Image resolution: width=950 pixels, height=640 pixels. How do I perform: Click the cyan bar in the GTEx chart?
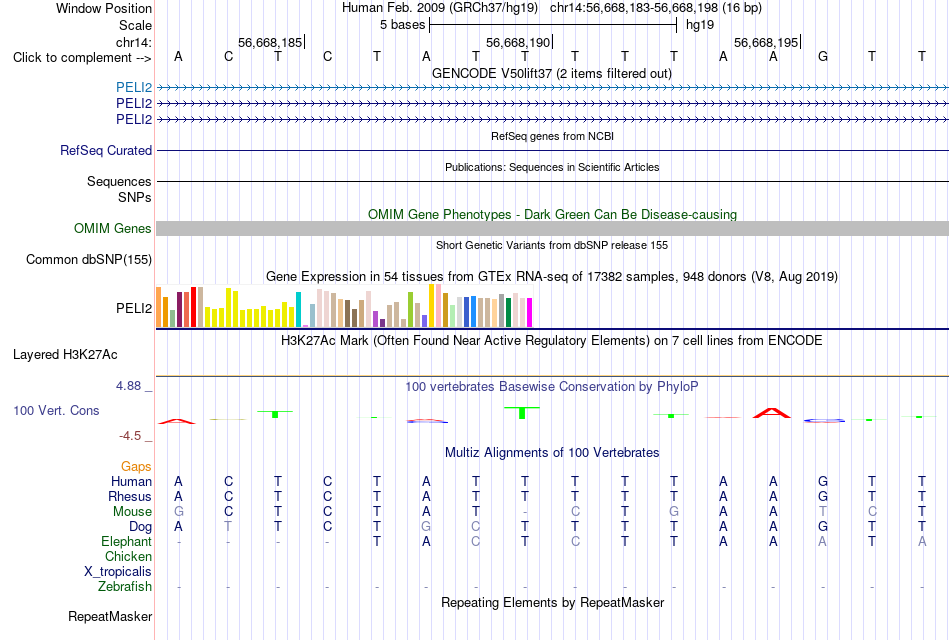click(x=299, y=310)
